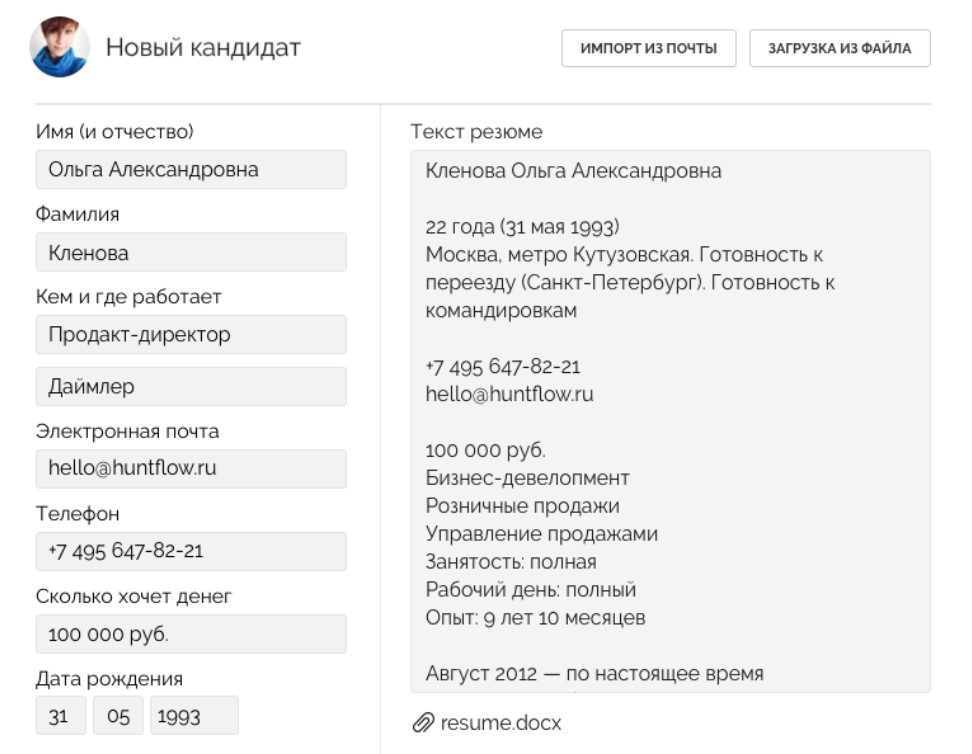Click the company field showing Даймлер
The height and width of the screenshot is (754, 972).
click(191, 387)
